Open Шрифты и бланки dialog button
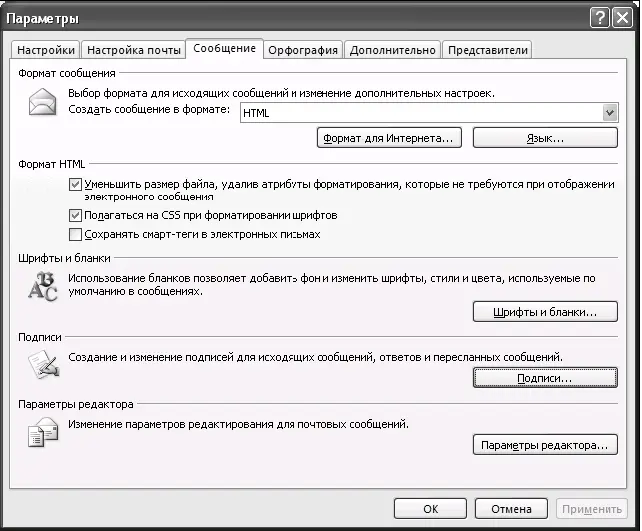 (x=545, y=312)
